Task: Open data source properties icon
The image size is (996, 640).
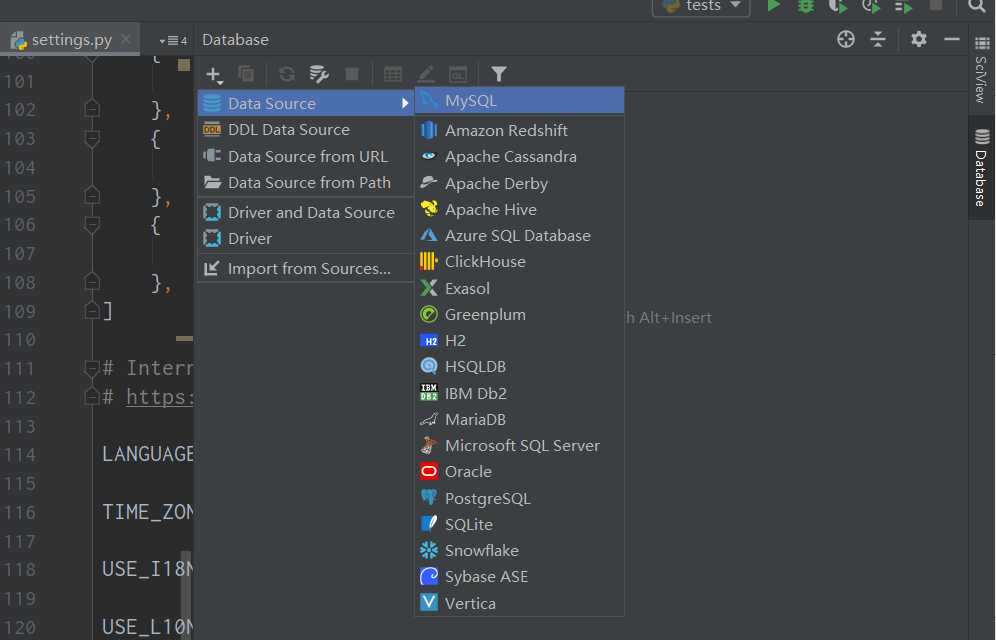Action: click(x=319, y=74)
